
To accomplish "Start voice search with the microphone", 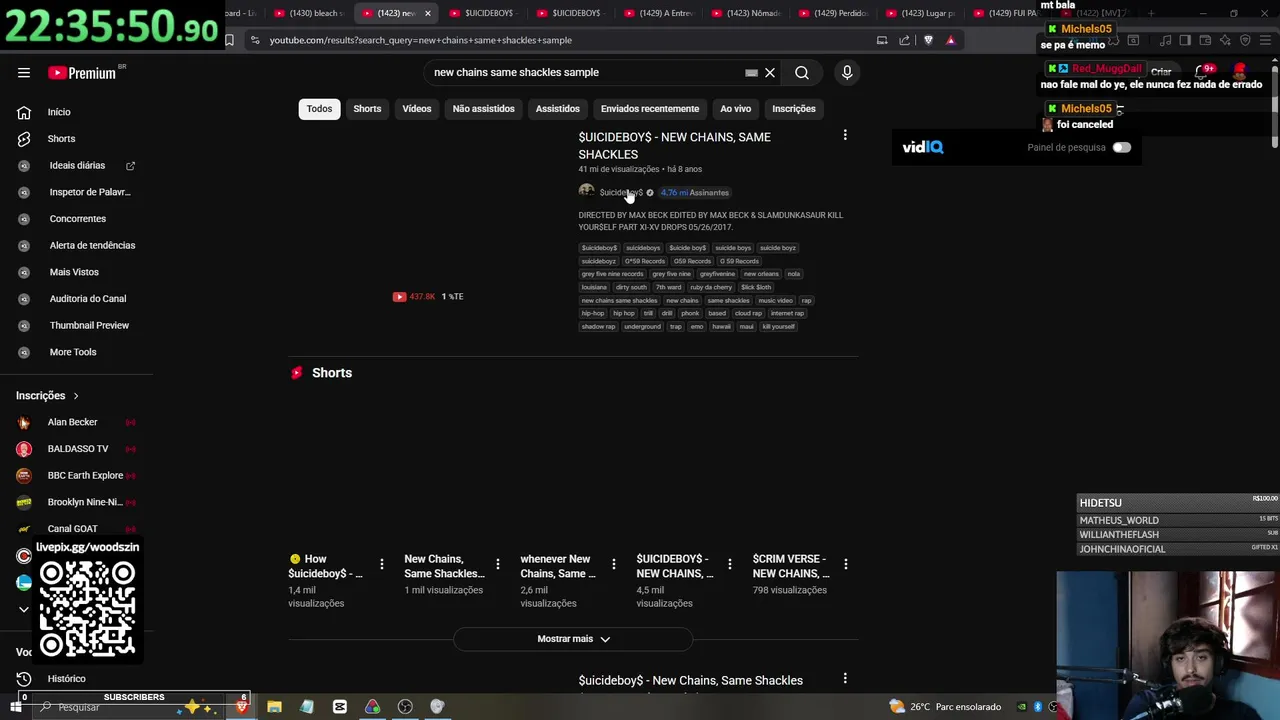I will point(847,72).
